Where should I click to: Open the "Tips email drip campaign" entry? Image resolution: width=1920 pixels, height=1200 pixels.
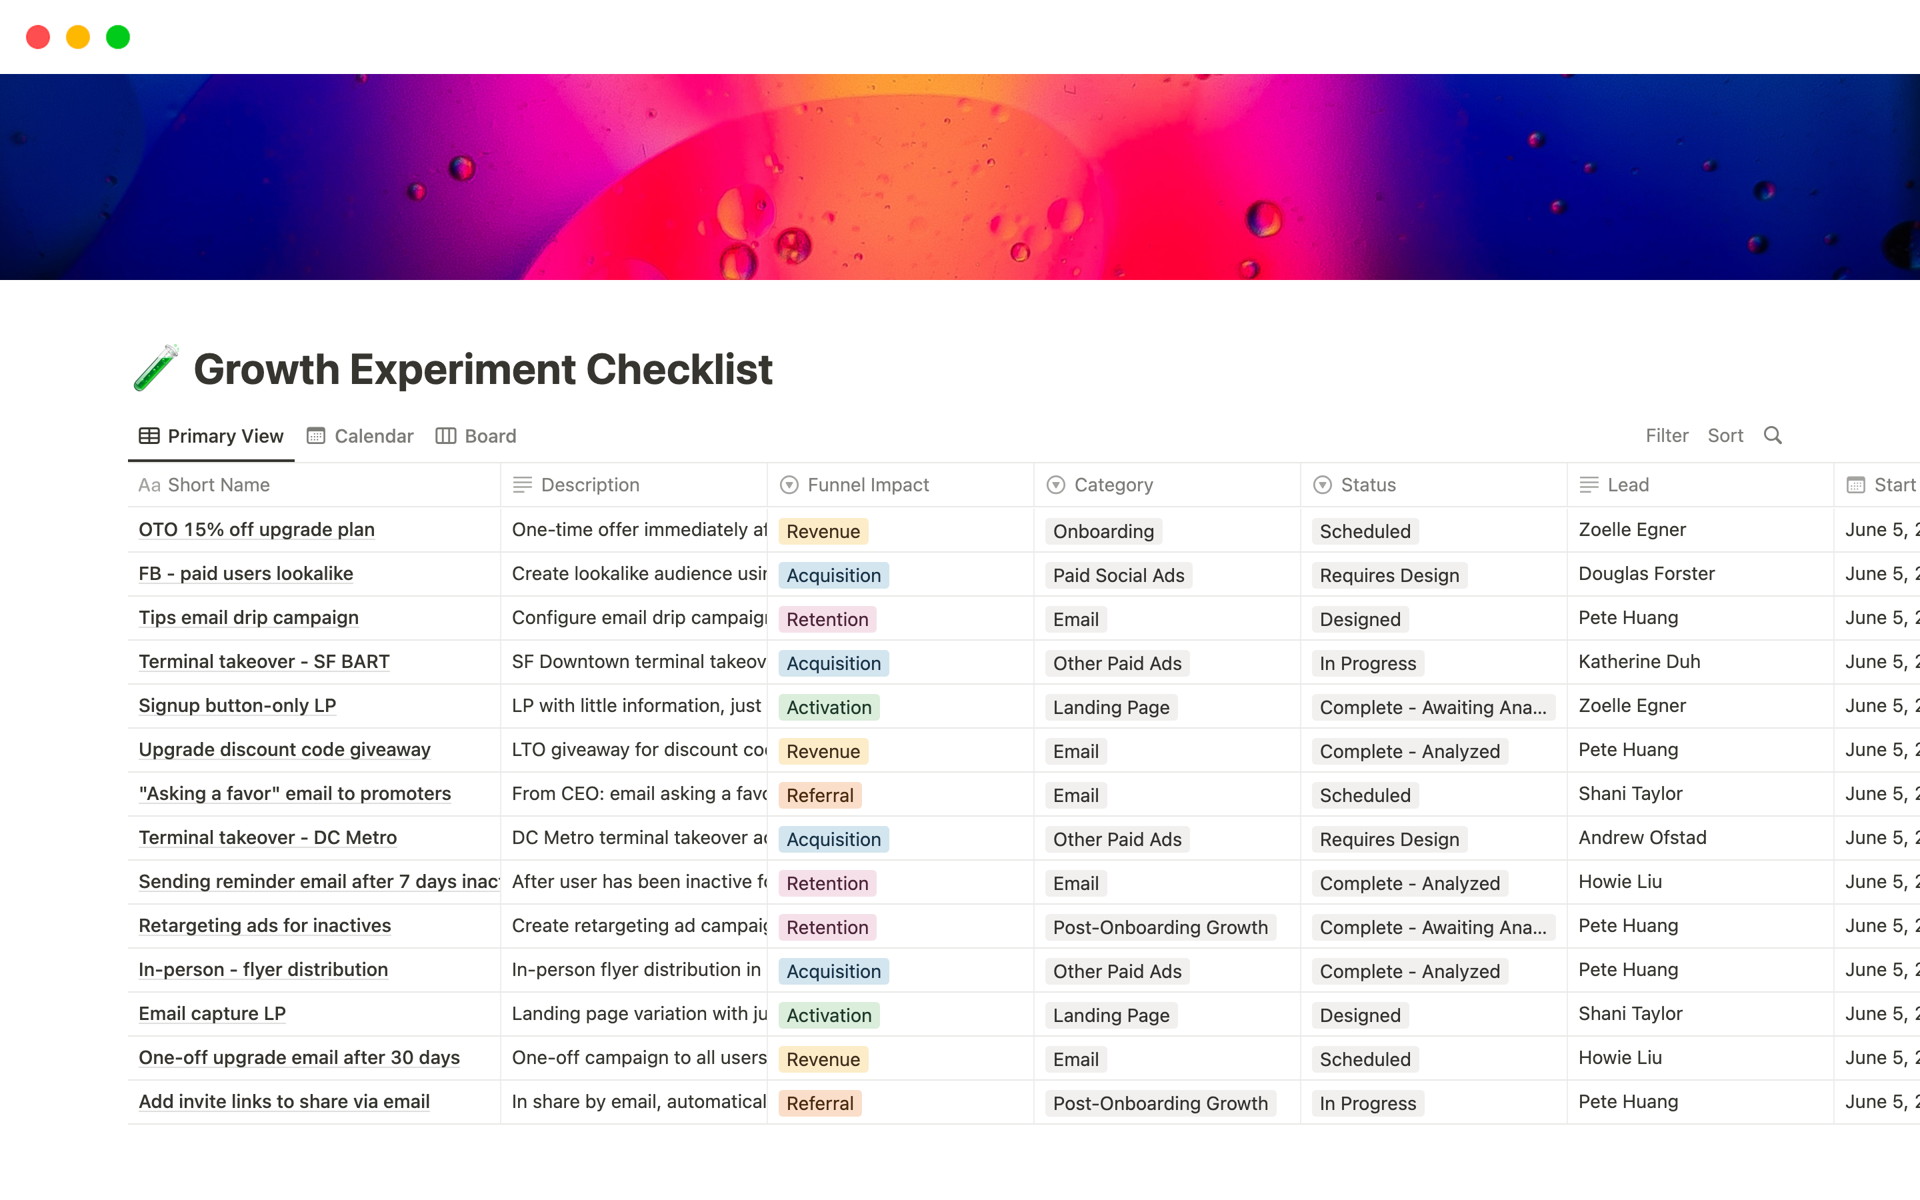(x=248, y=618)
